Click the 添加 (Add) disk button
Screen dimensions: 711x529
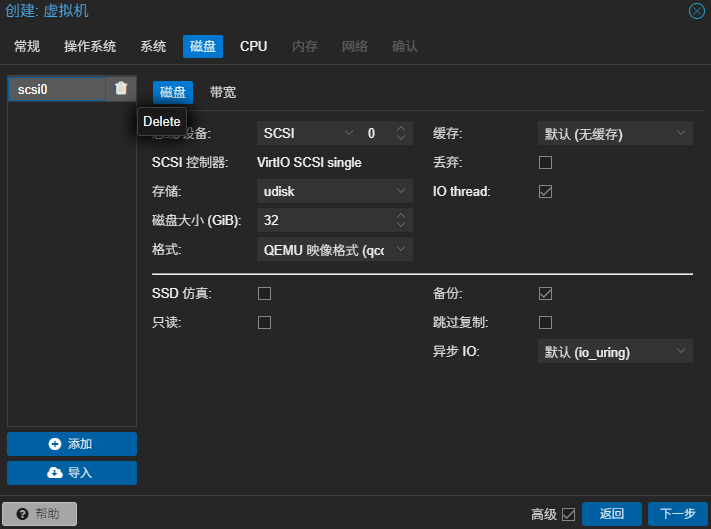(72, 444)
